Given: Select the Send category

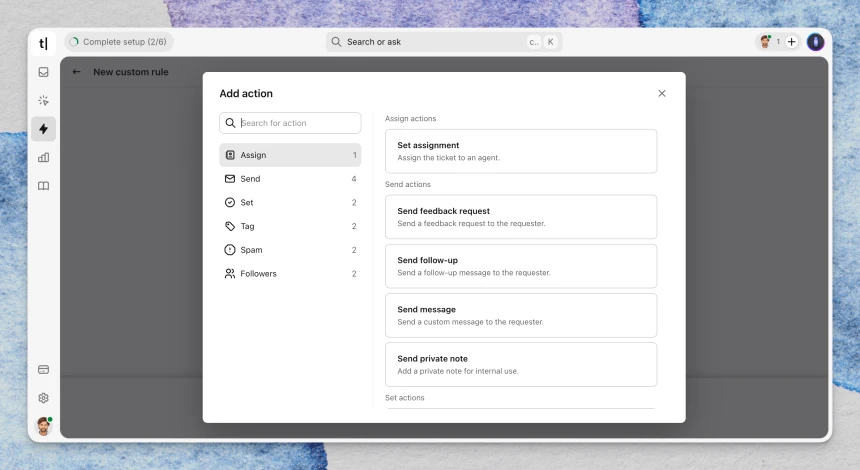Looking at the screenshot, I should point(290,179).
